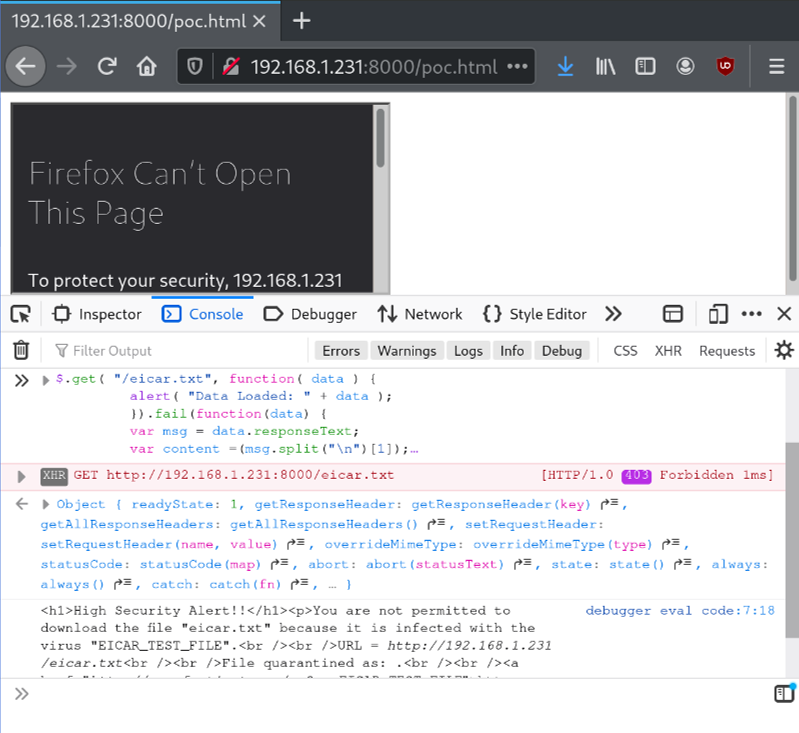Open console settings gear icon
799x733 pixels.
784,350
